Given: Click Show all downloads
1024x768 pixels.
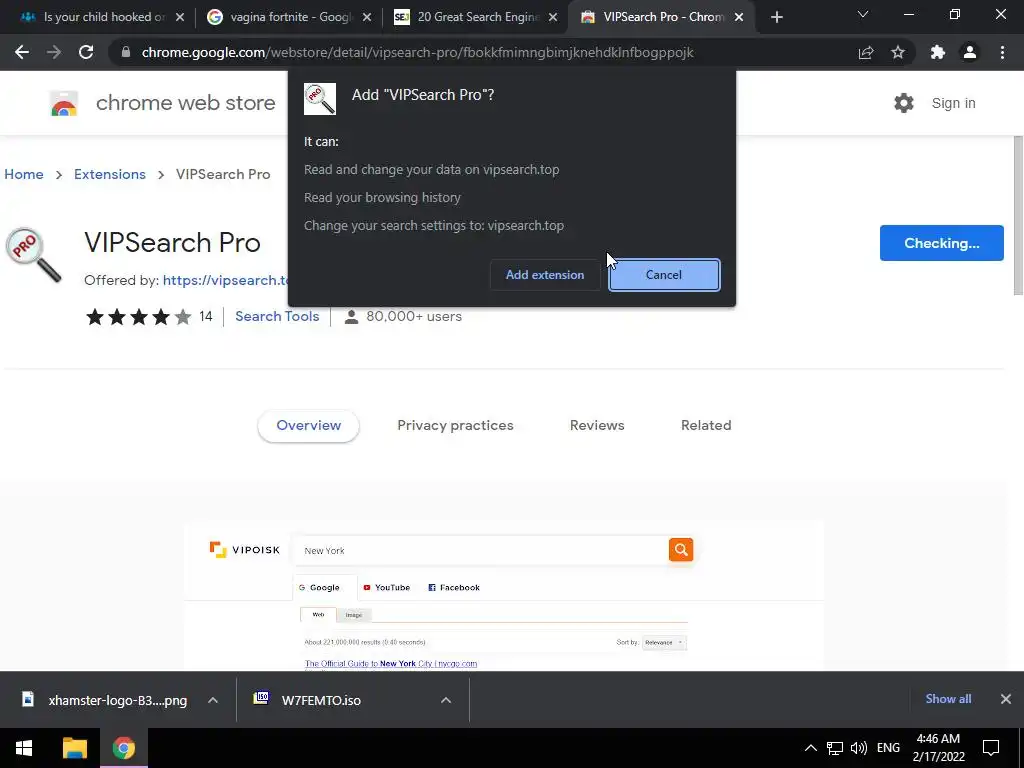Looking at the screenshot, I should [948, 699].
